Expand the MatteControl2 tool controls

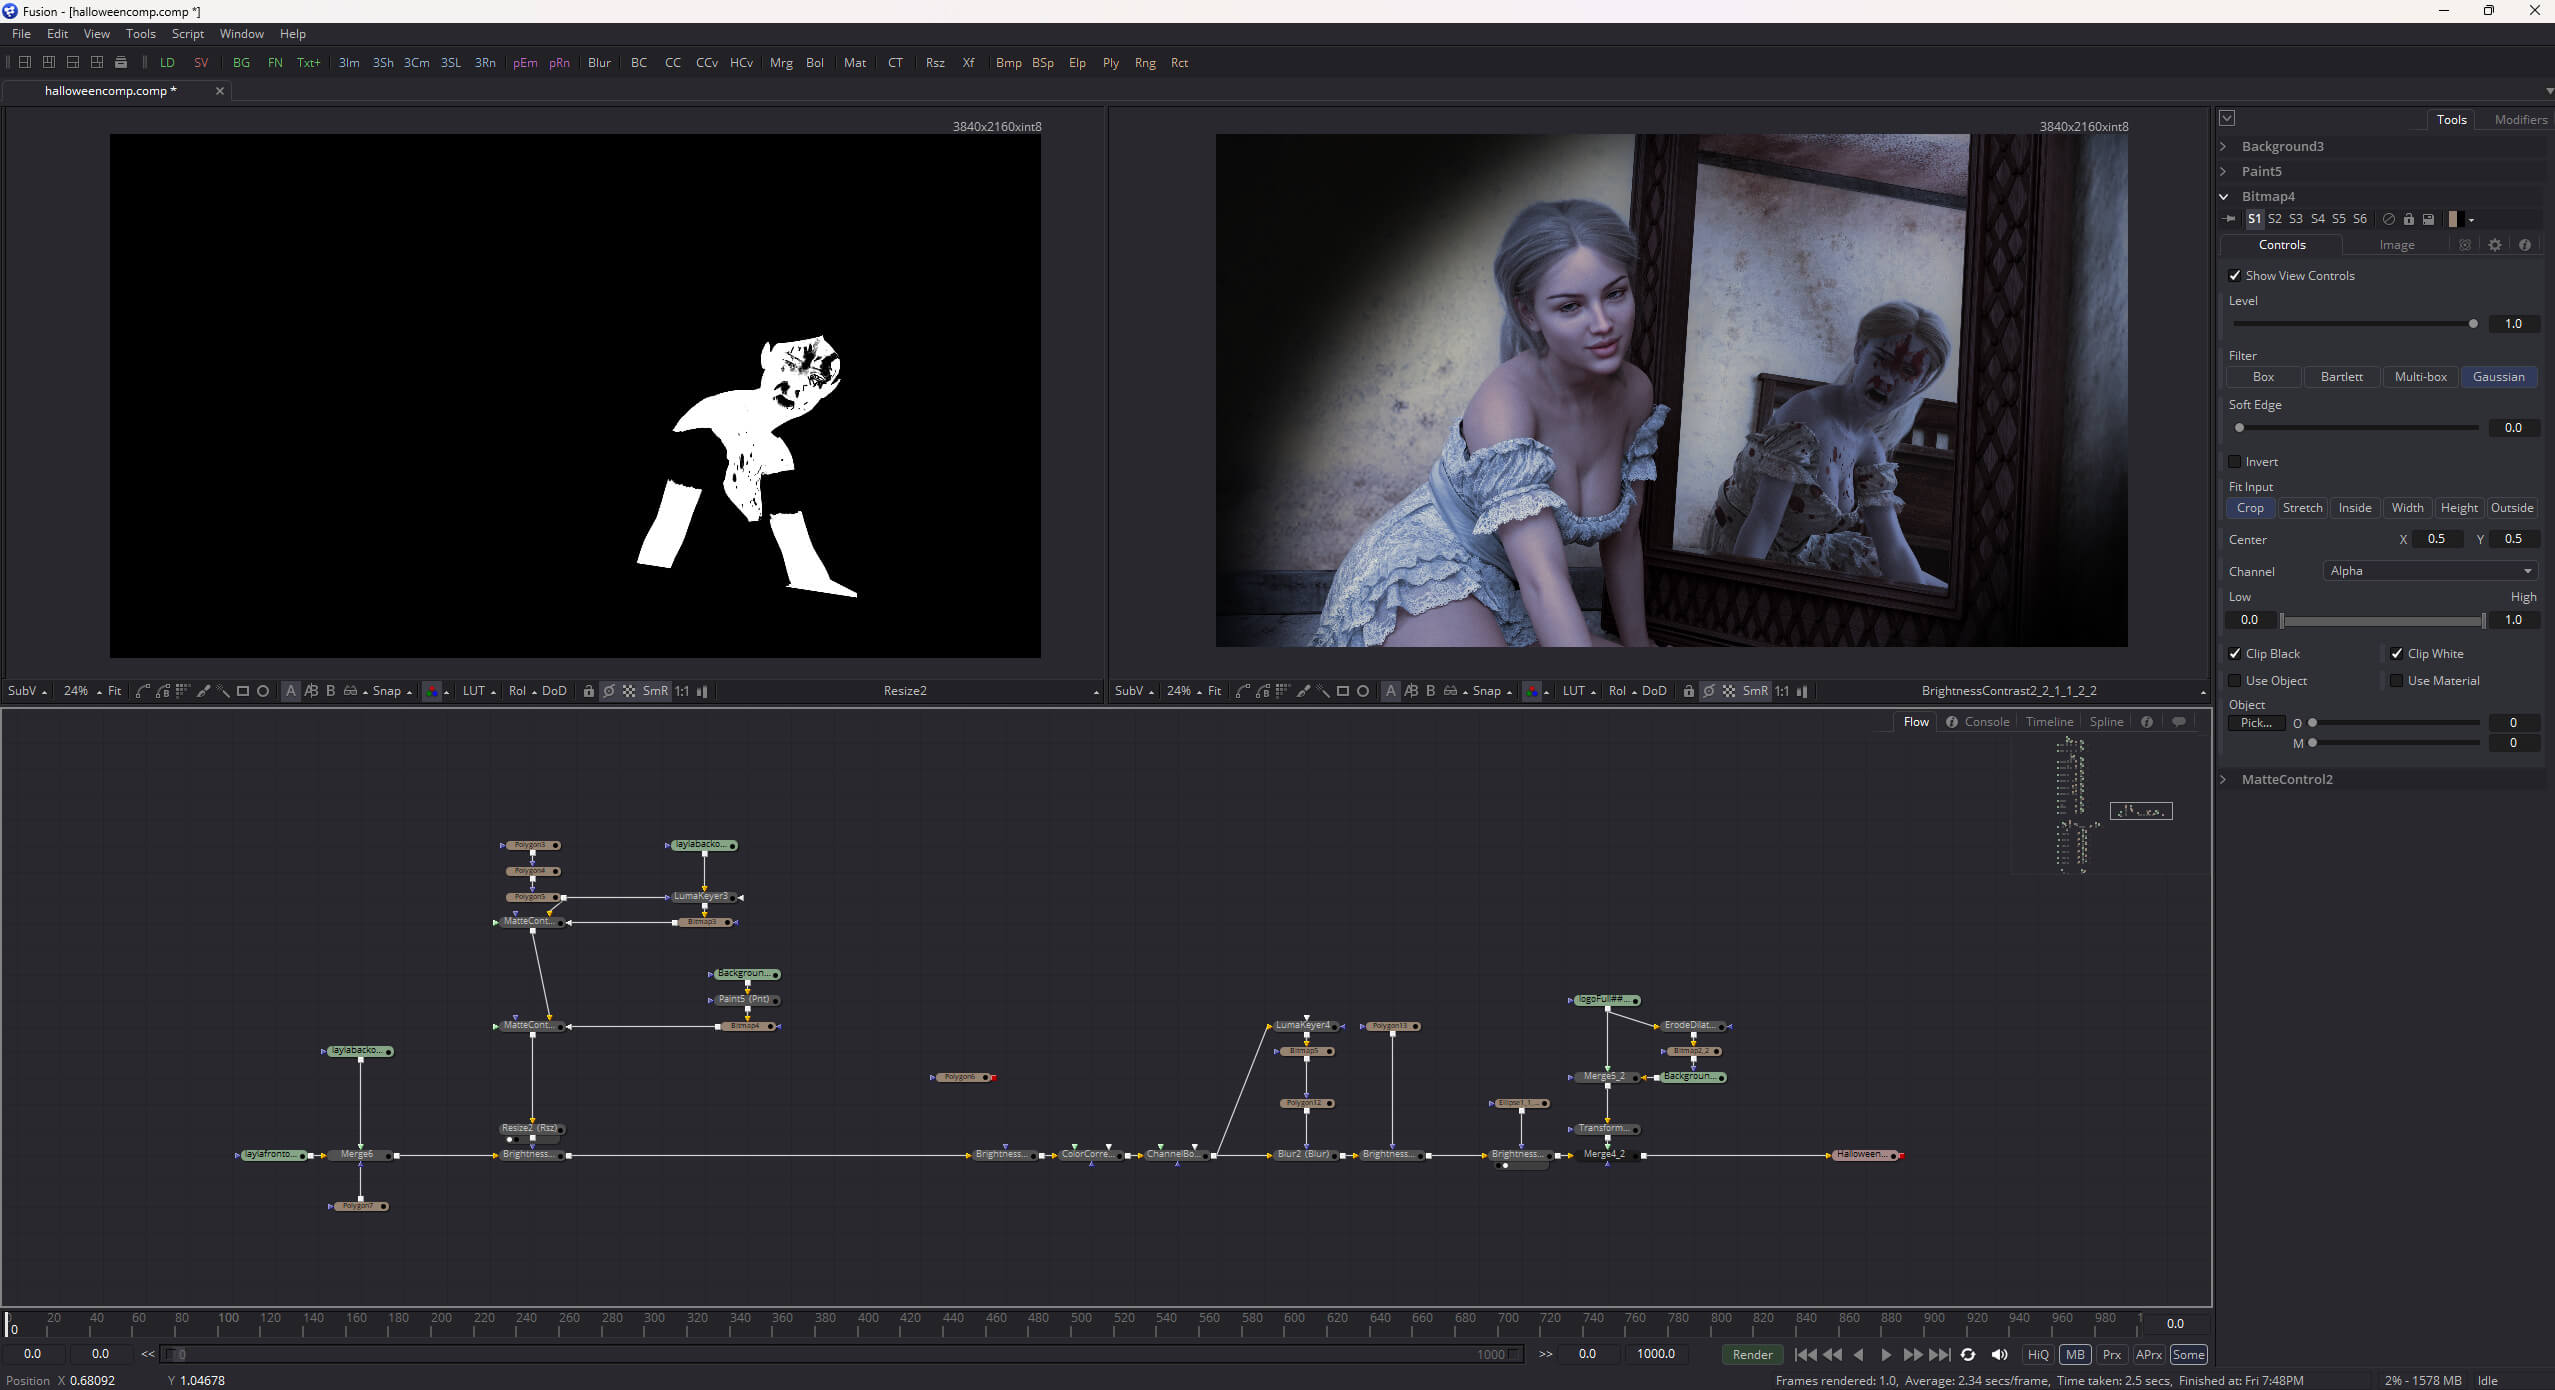pos(2224,779)
